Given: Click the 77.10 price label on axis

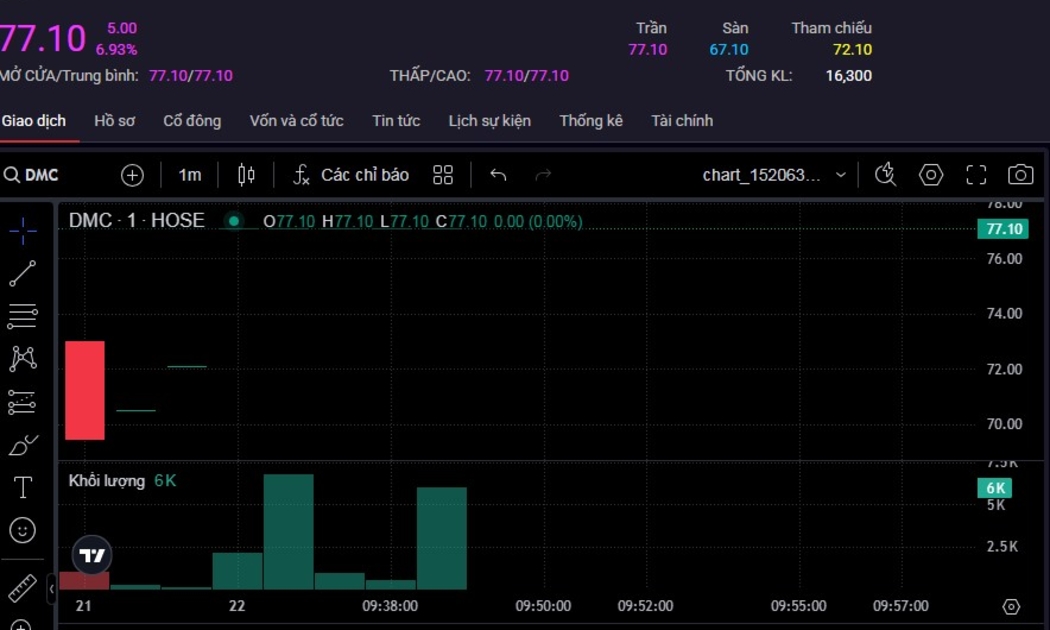Looking at the screenshot, I should (x=1002, y=229).
